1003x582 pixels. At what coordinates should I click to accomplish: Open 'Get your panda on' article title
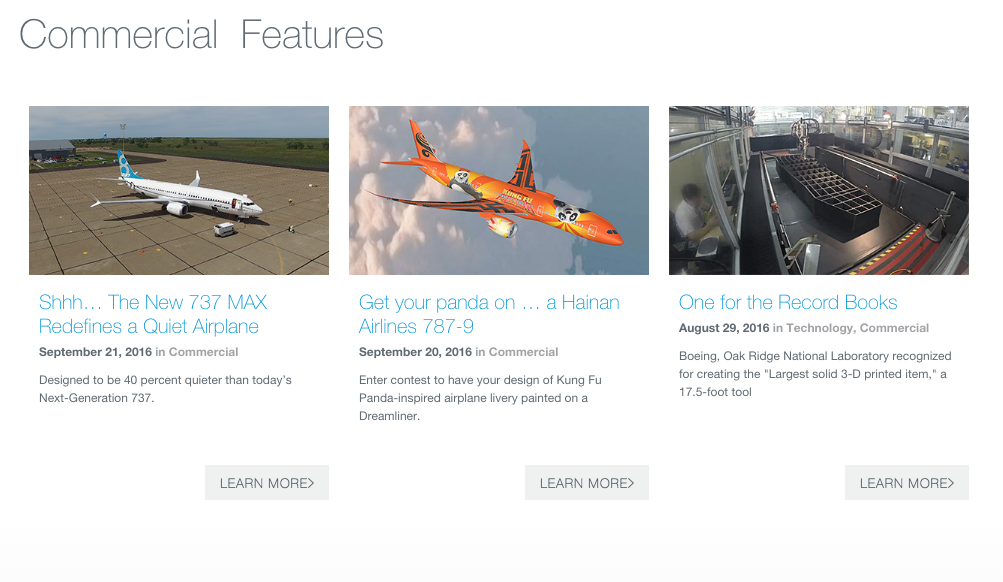[x=489, y=314]
